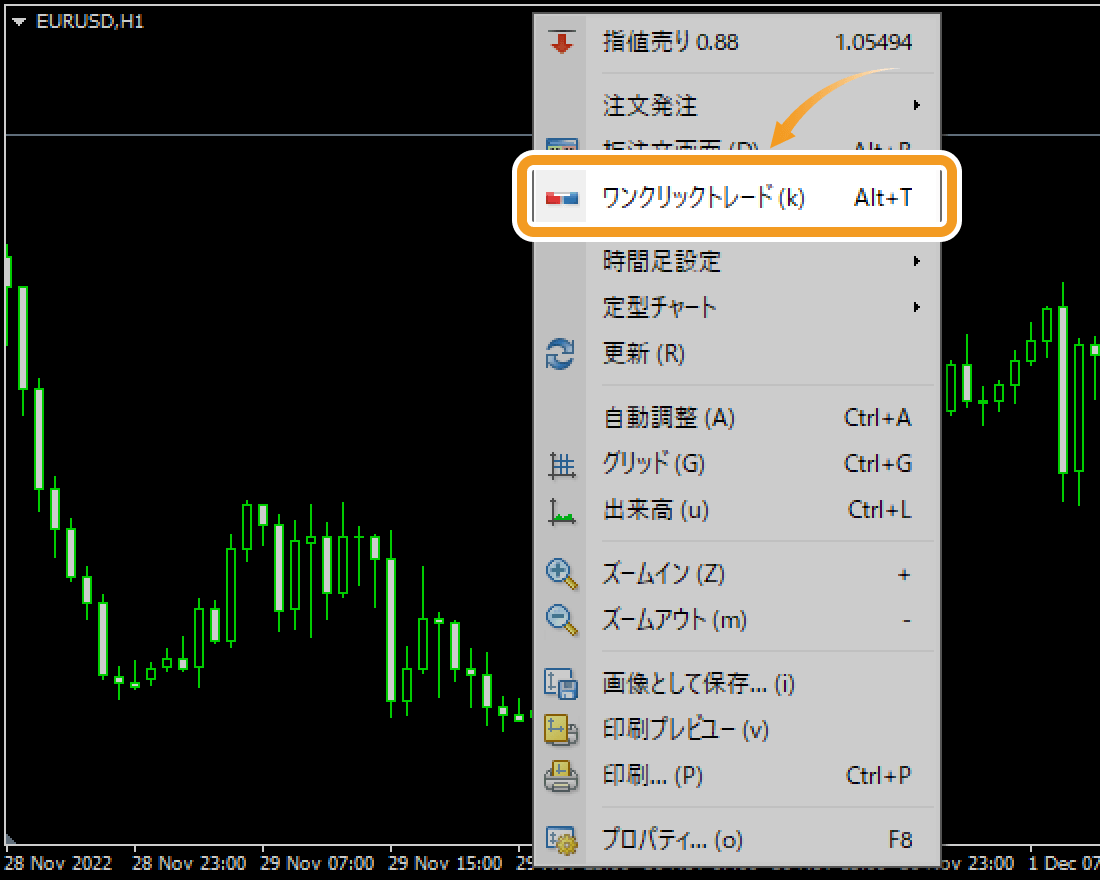Expand arrow next to 時間足設定
Image resolution: width=1100 pixels, height=880 pixels.
(916, 261)
